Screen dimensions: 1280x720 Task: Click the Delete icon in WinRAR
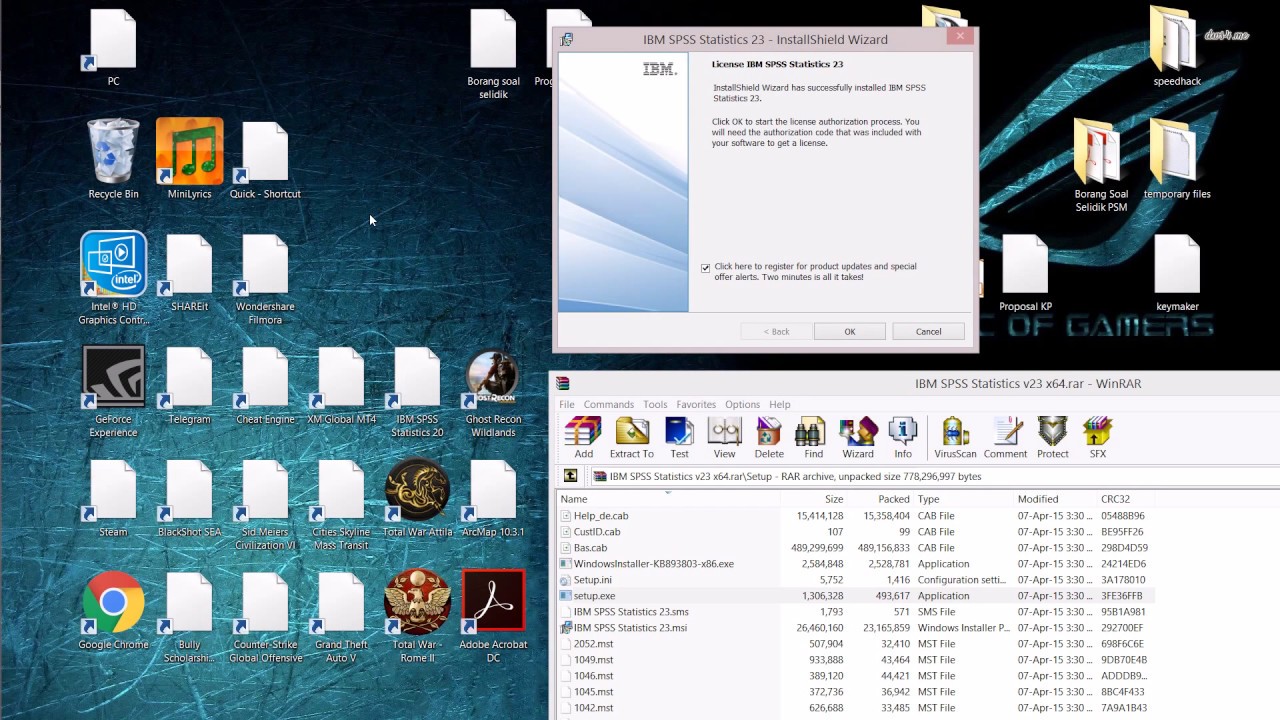pos(769,437)
